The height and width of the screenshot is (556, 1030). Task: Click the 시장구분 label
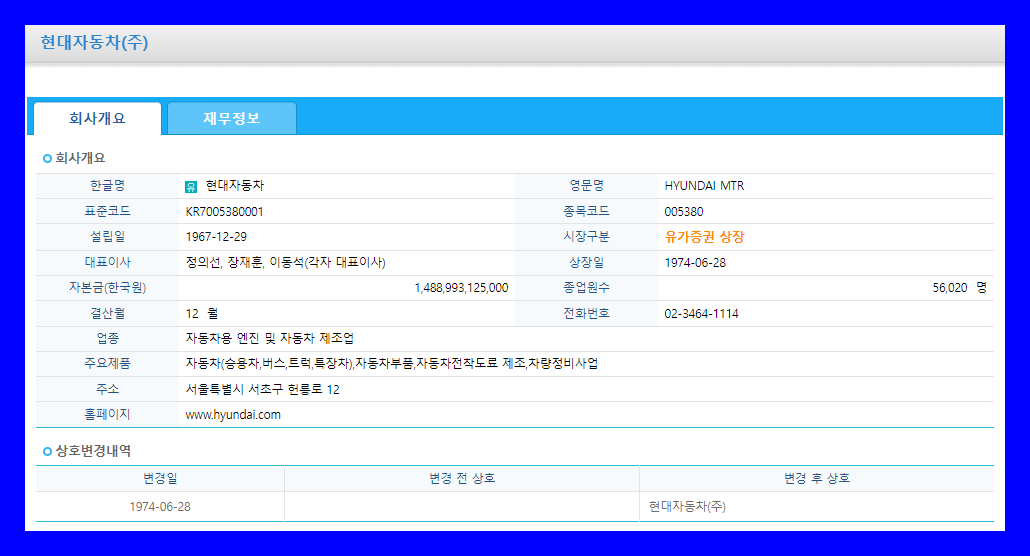tap(587, 237)
